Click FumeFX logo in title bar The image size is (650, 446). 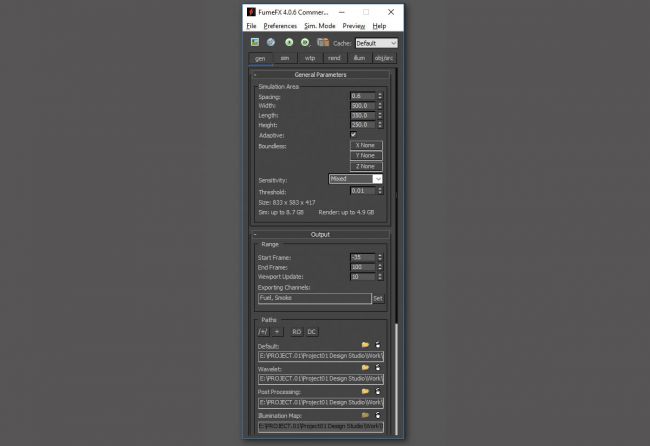[x=251, y=12]
